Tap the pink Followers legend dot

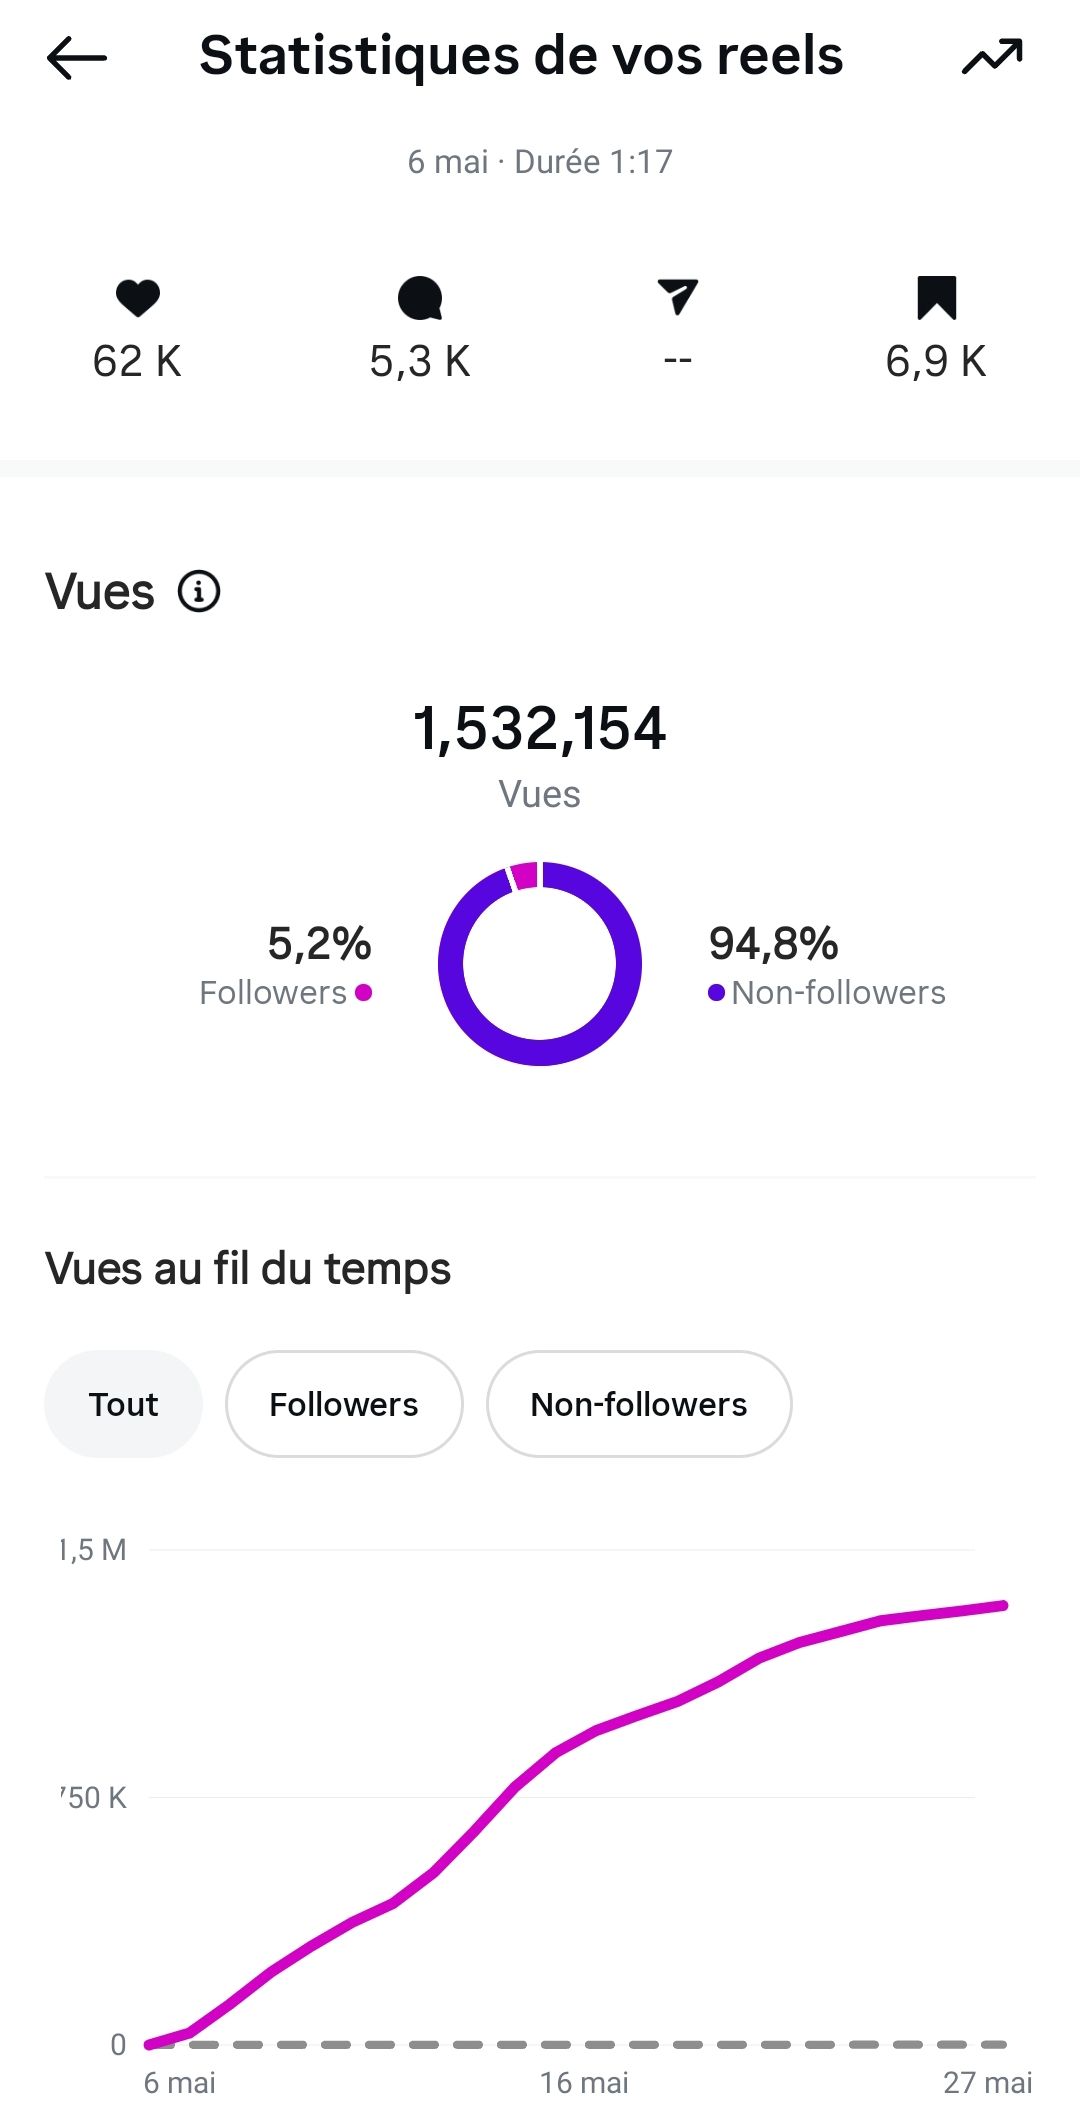364,992
